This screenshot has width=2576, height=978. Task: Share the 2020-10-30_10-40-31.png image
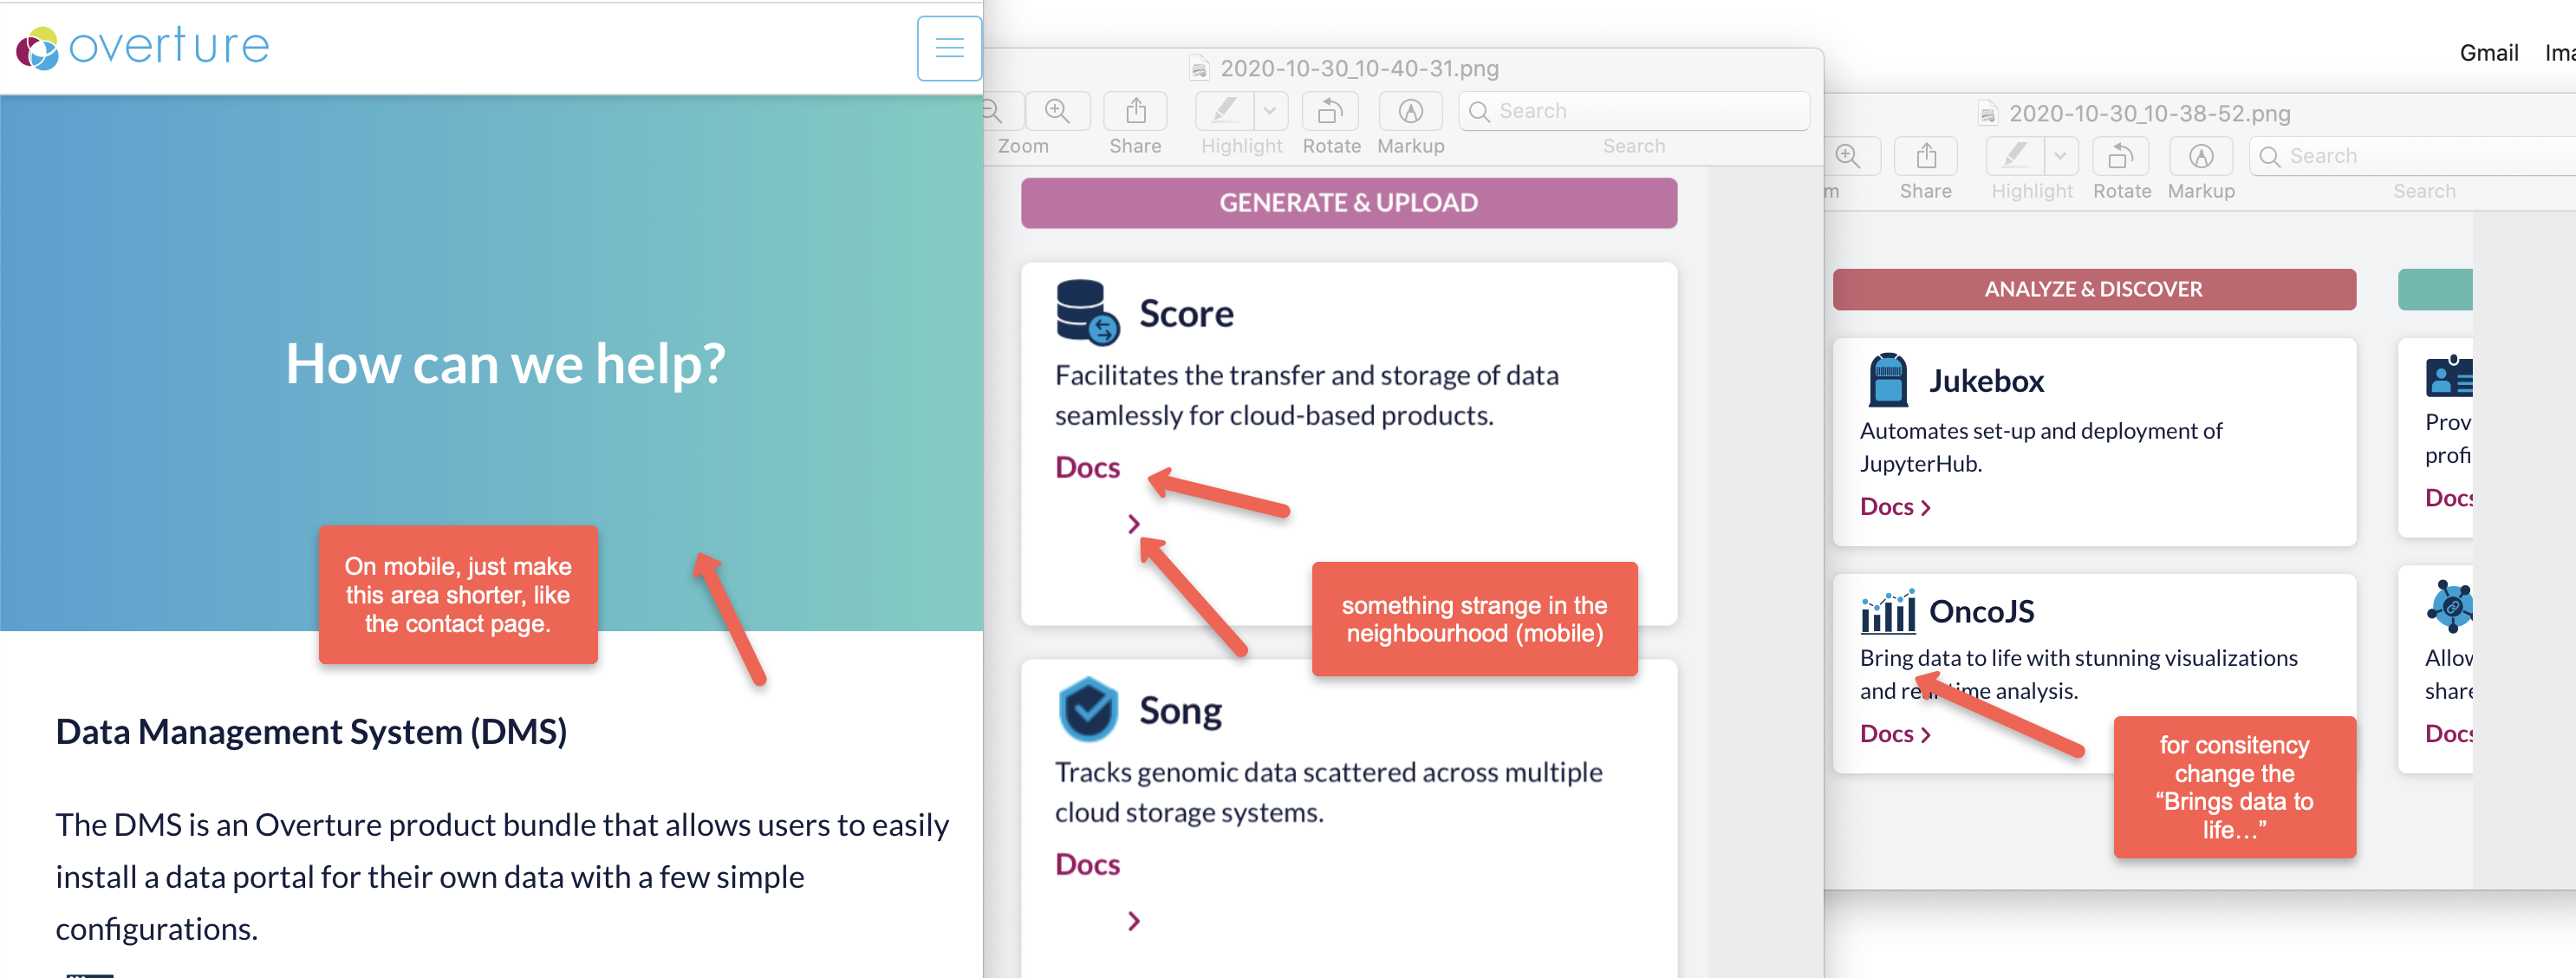tap(1135, 111)
